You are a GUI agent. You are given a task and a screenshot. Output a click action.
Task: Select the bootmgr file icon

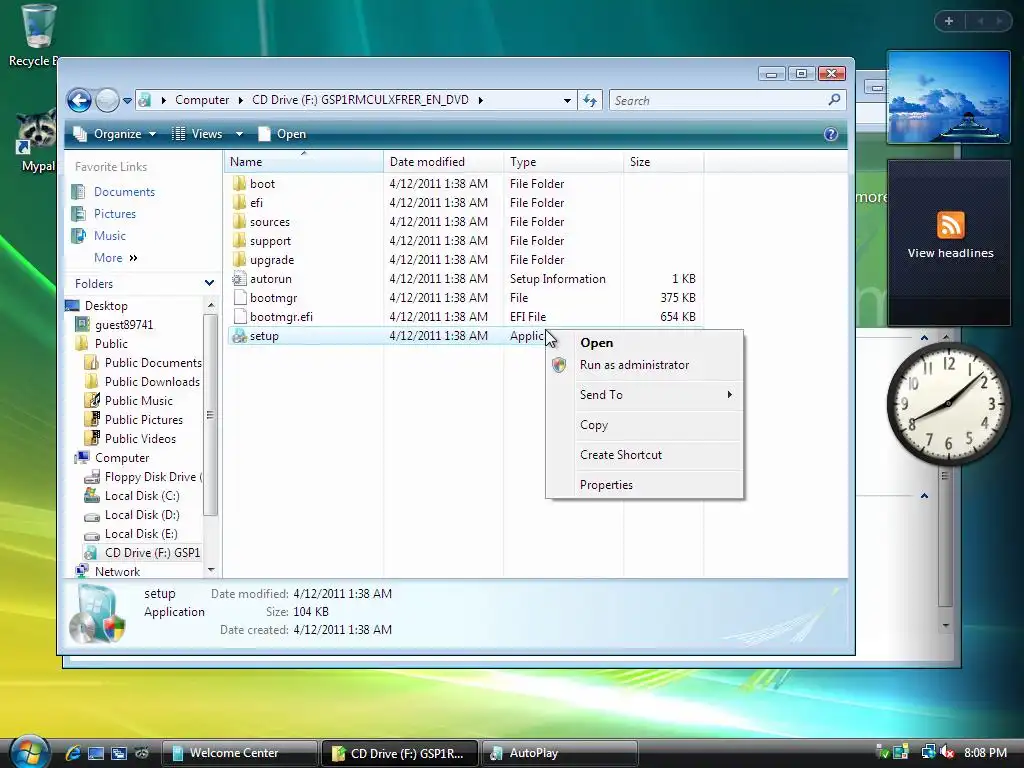(240, 298)
